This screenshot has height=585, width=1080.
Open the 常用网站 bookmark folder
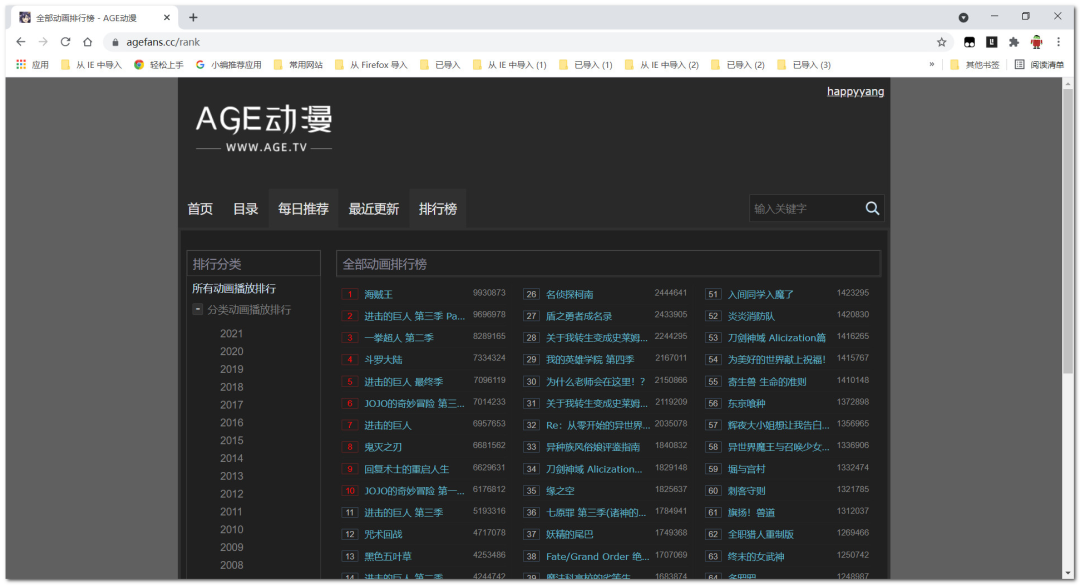point(298,65)
